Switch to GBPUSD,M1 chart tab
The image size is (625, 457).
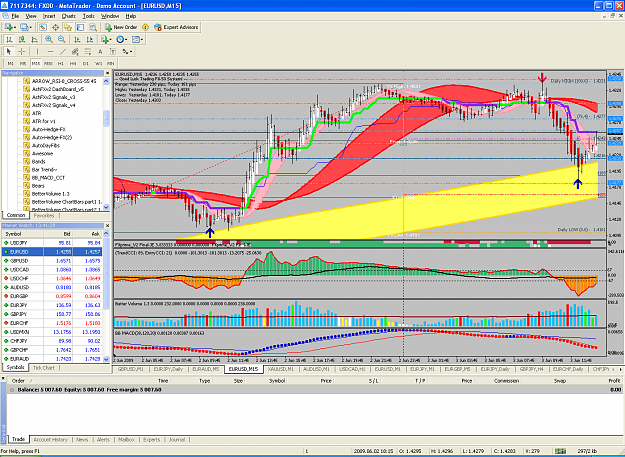131,369
